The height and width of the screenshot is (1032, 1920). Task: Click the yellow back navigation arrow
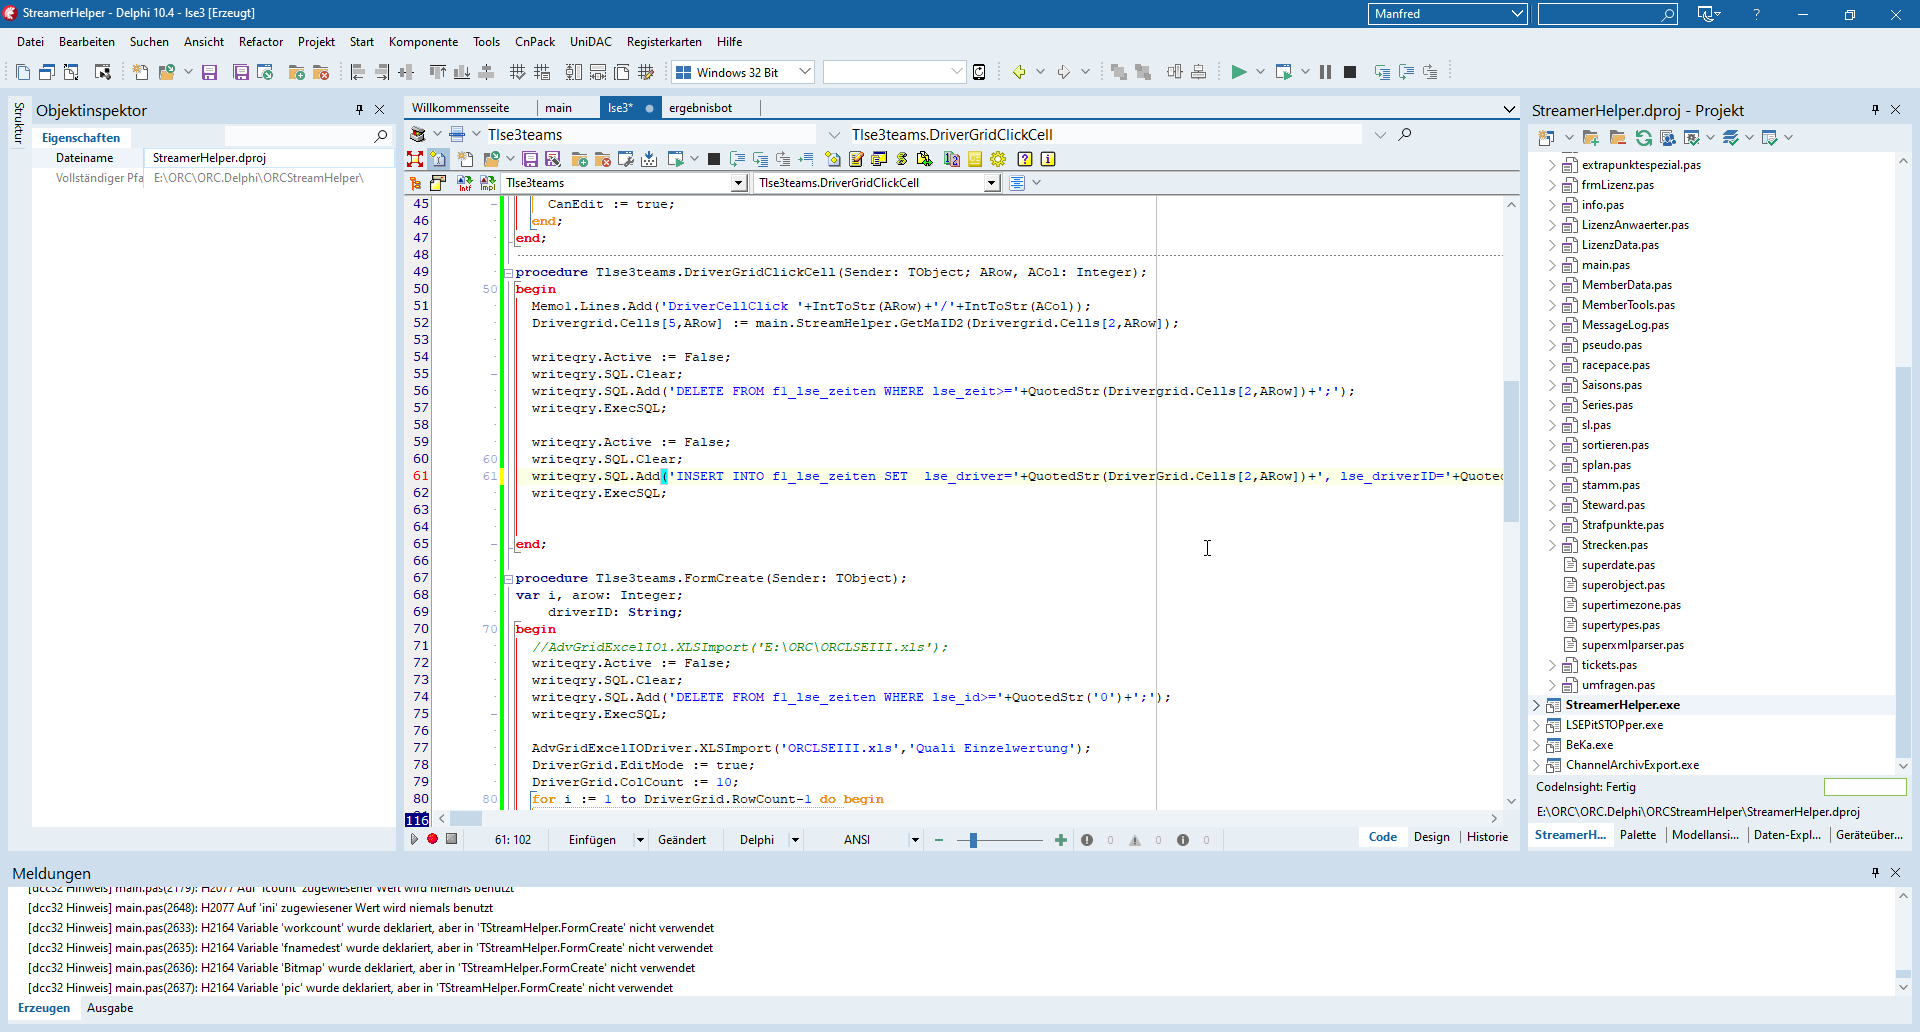point(1019,72)
